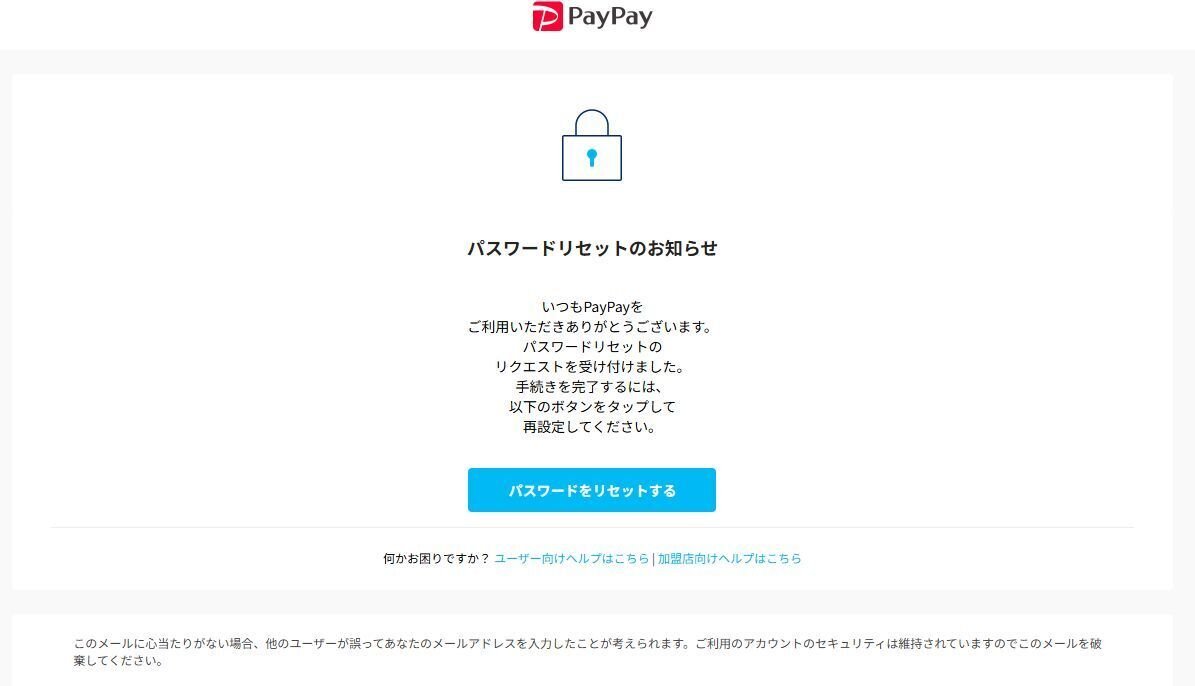Click the 再設定してください line

(x=591, y=427)
